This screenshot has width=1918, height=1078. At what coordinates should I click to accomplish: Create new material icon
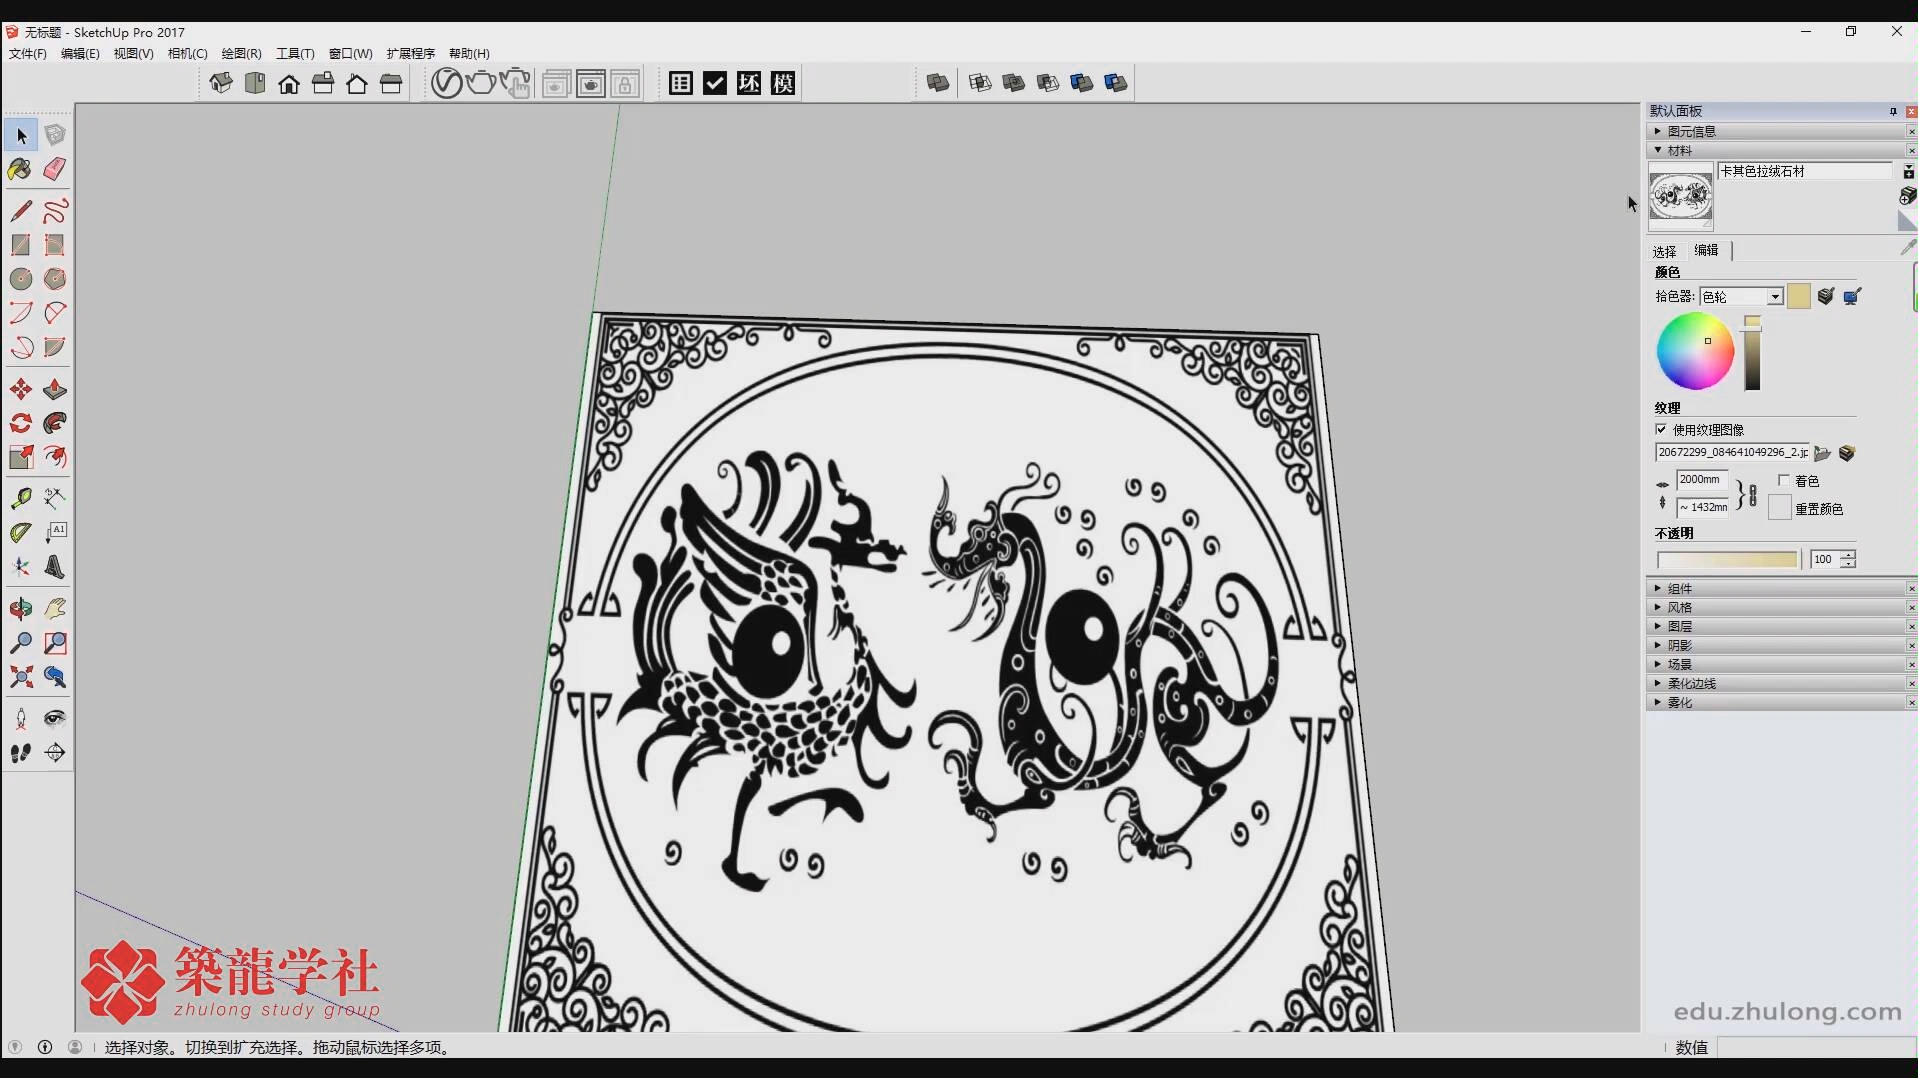click(x=1908, y=195)
